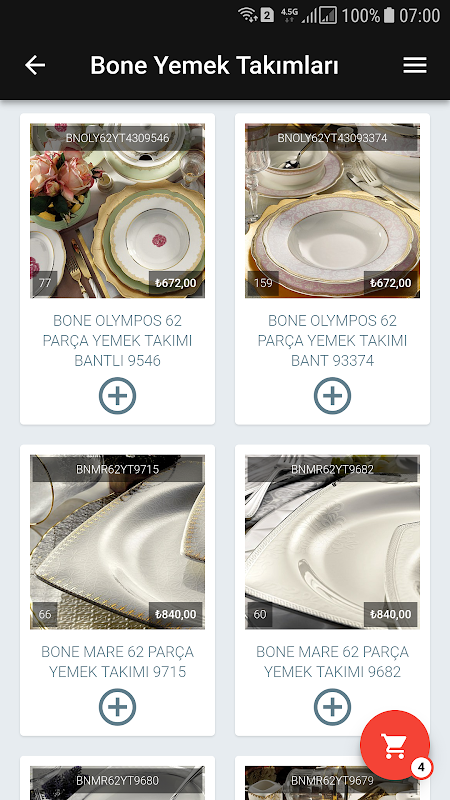Add BONE MARE 9682 with plus icon
450x800 pixels.
tap(332, 707)
